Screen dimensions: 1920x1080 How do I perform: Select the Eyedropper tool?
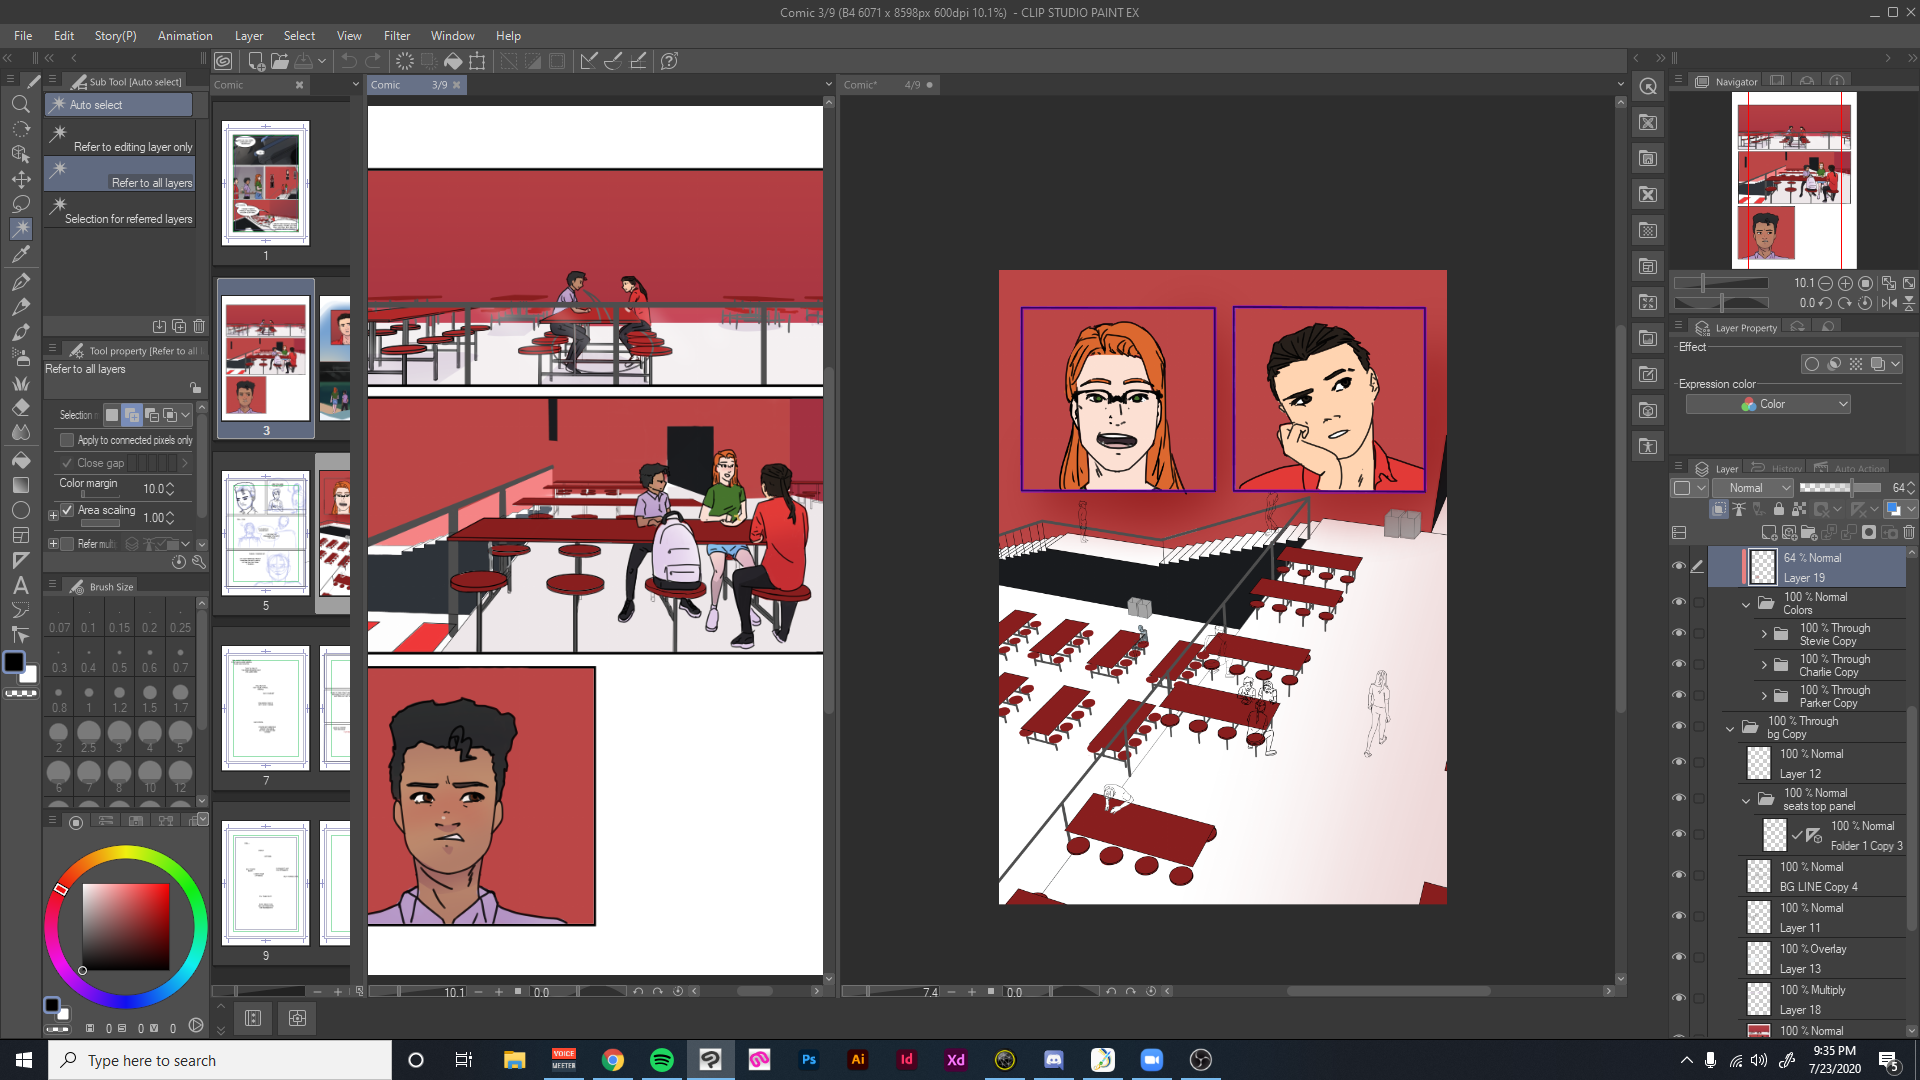click(x=20, y=254)
